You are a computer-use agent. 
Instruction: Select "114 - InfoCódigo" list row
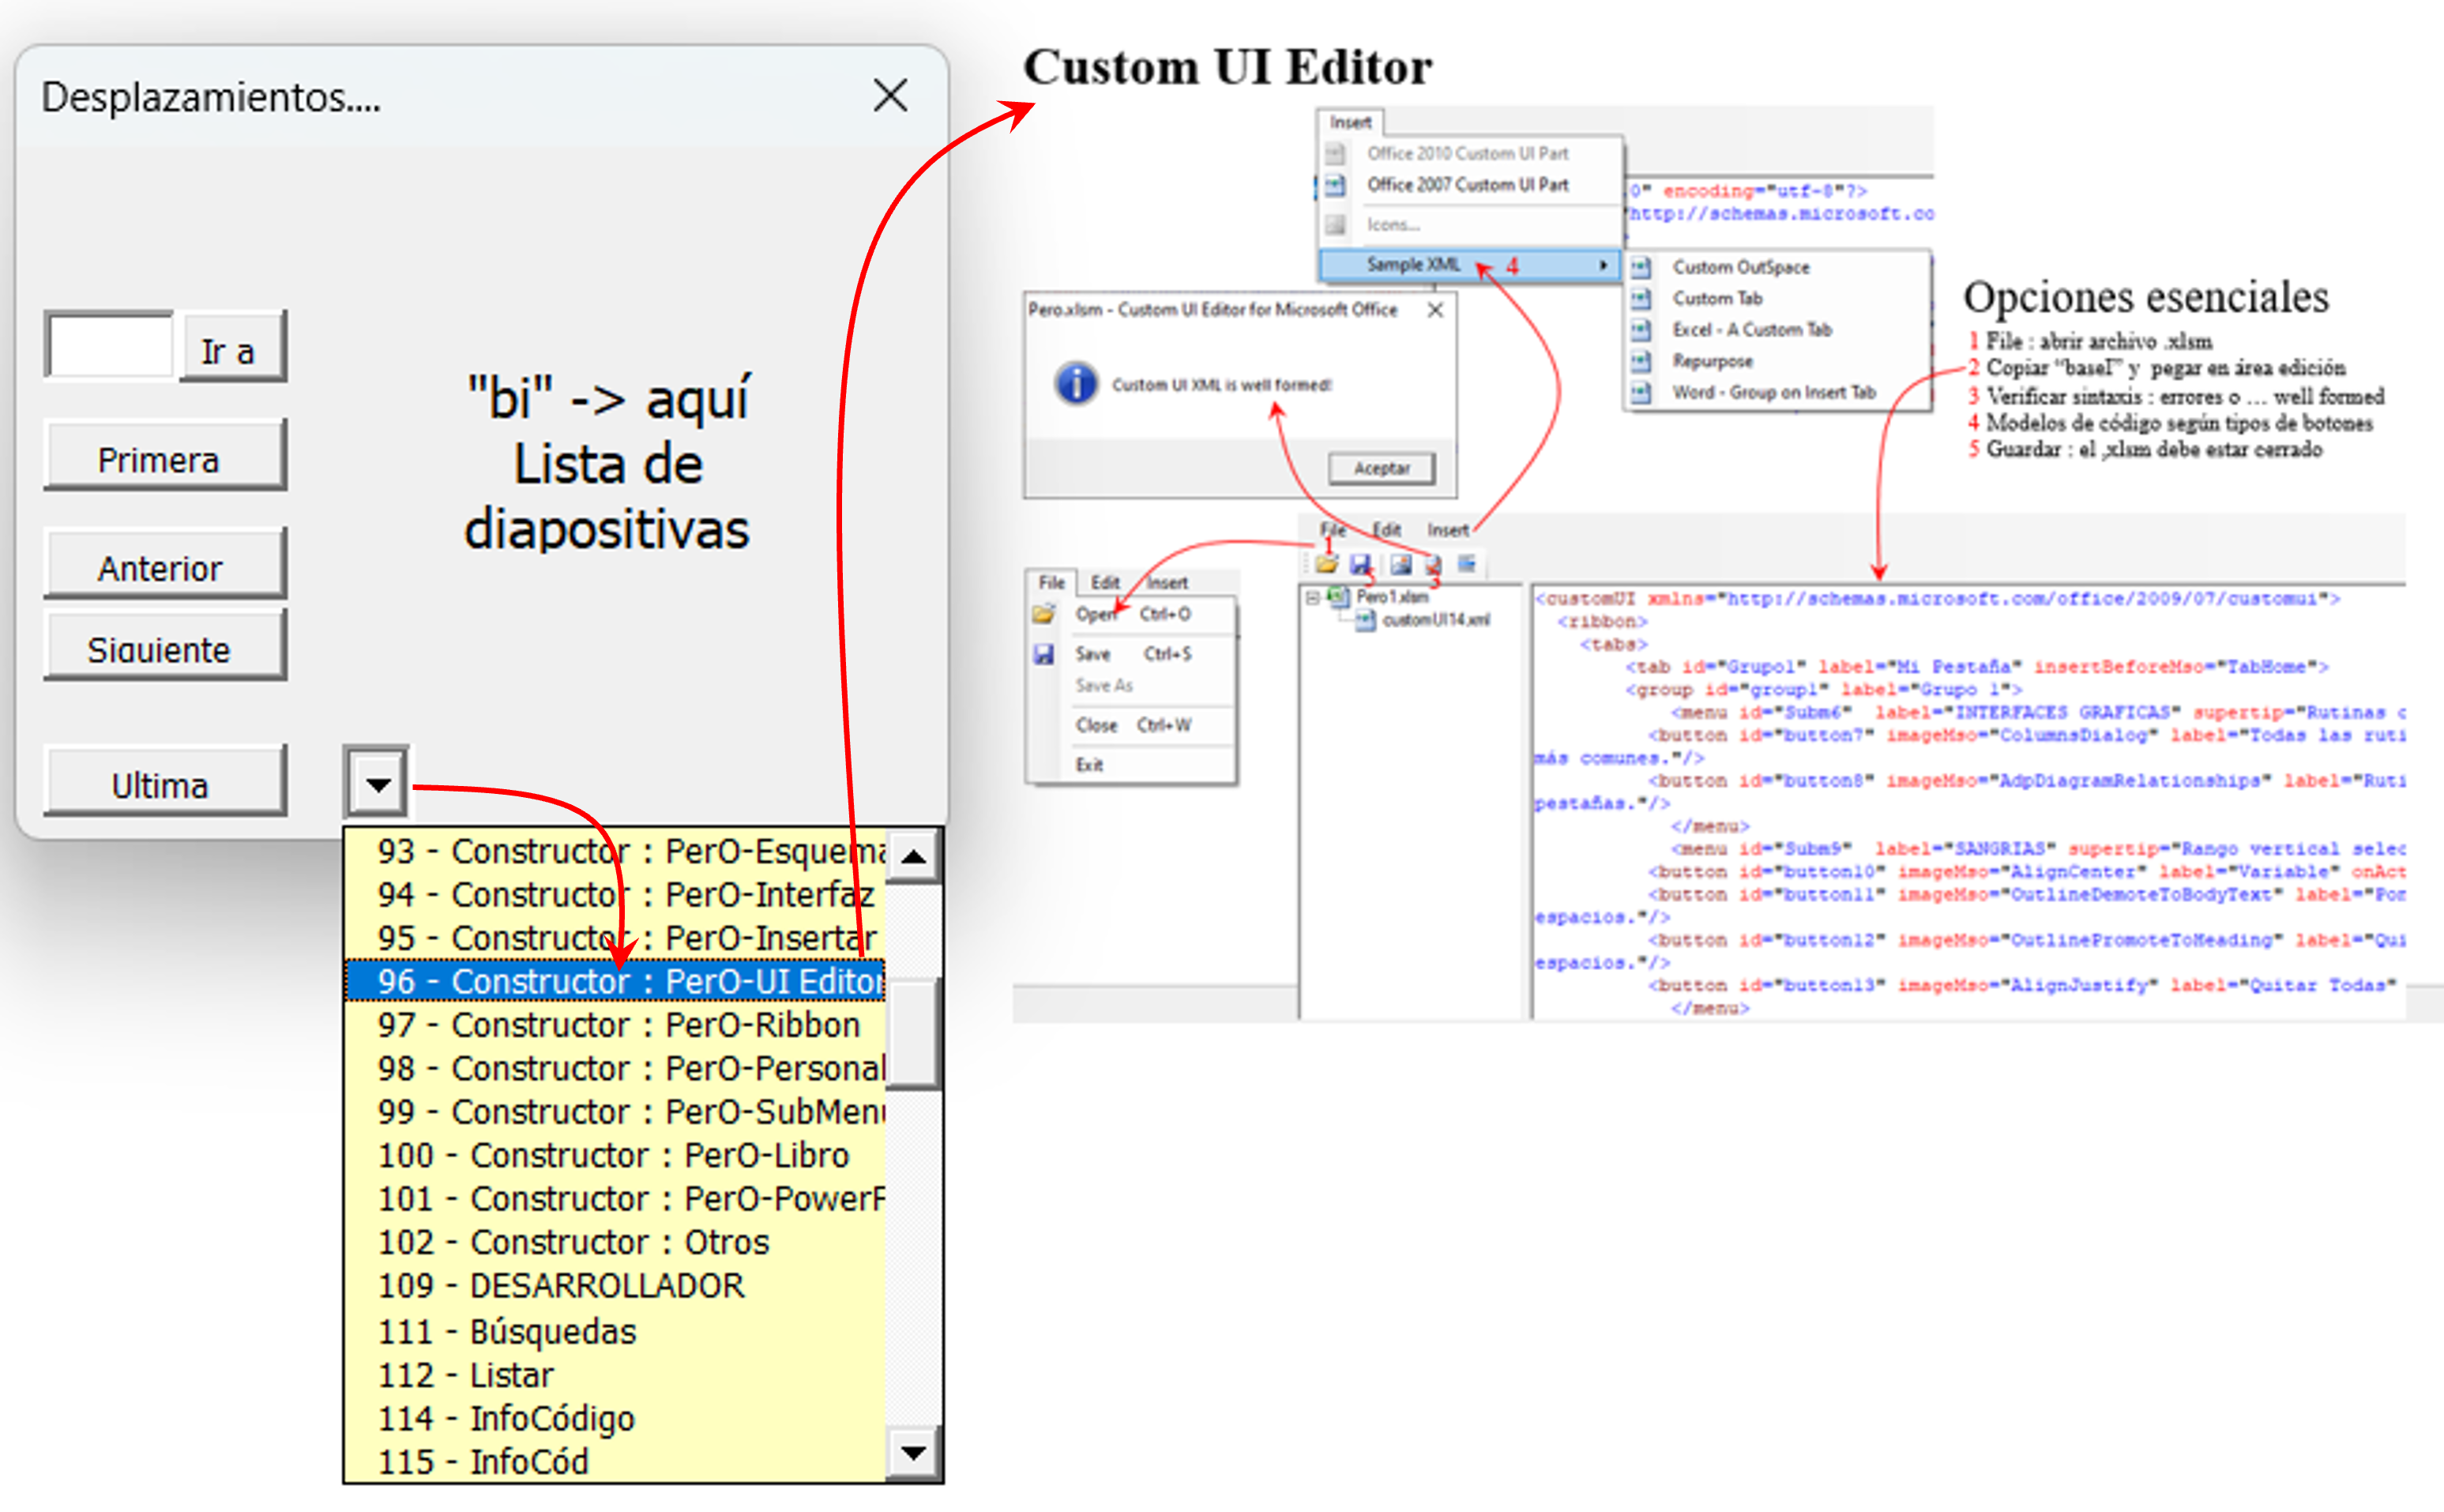click(616, 1418)
